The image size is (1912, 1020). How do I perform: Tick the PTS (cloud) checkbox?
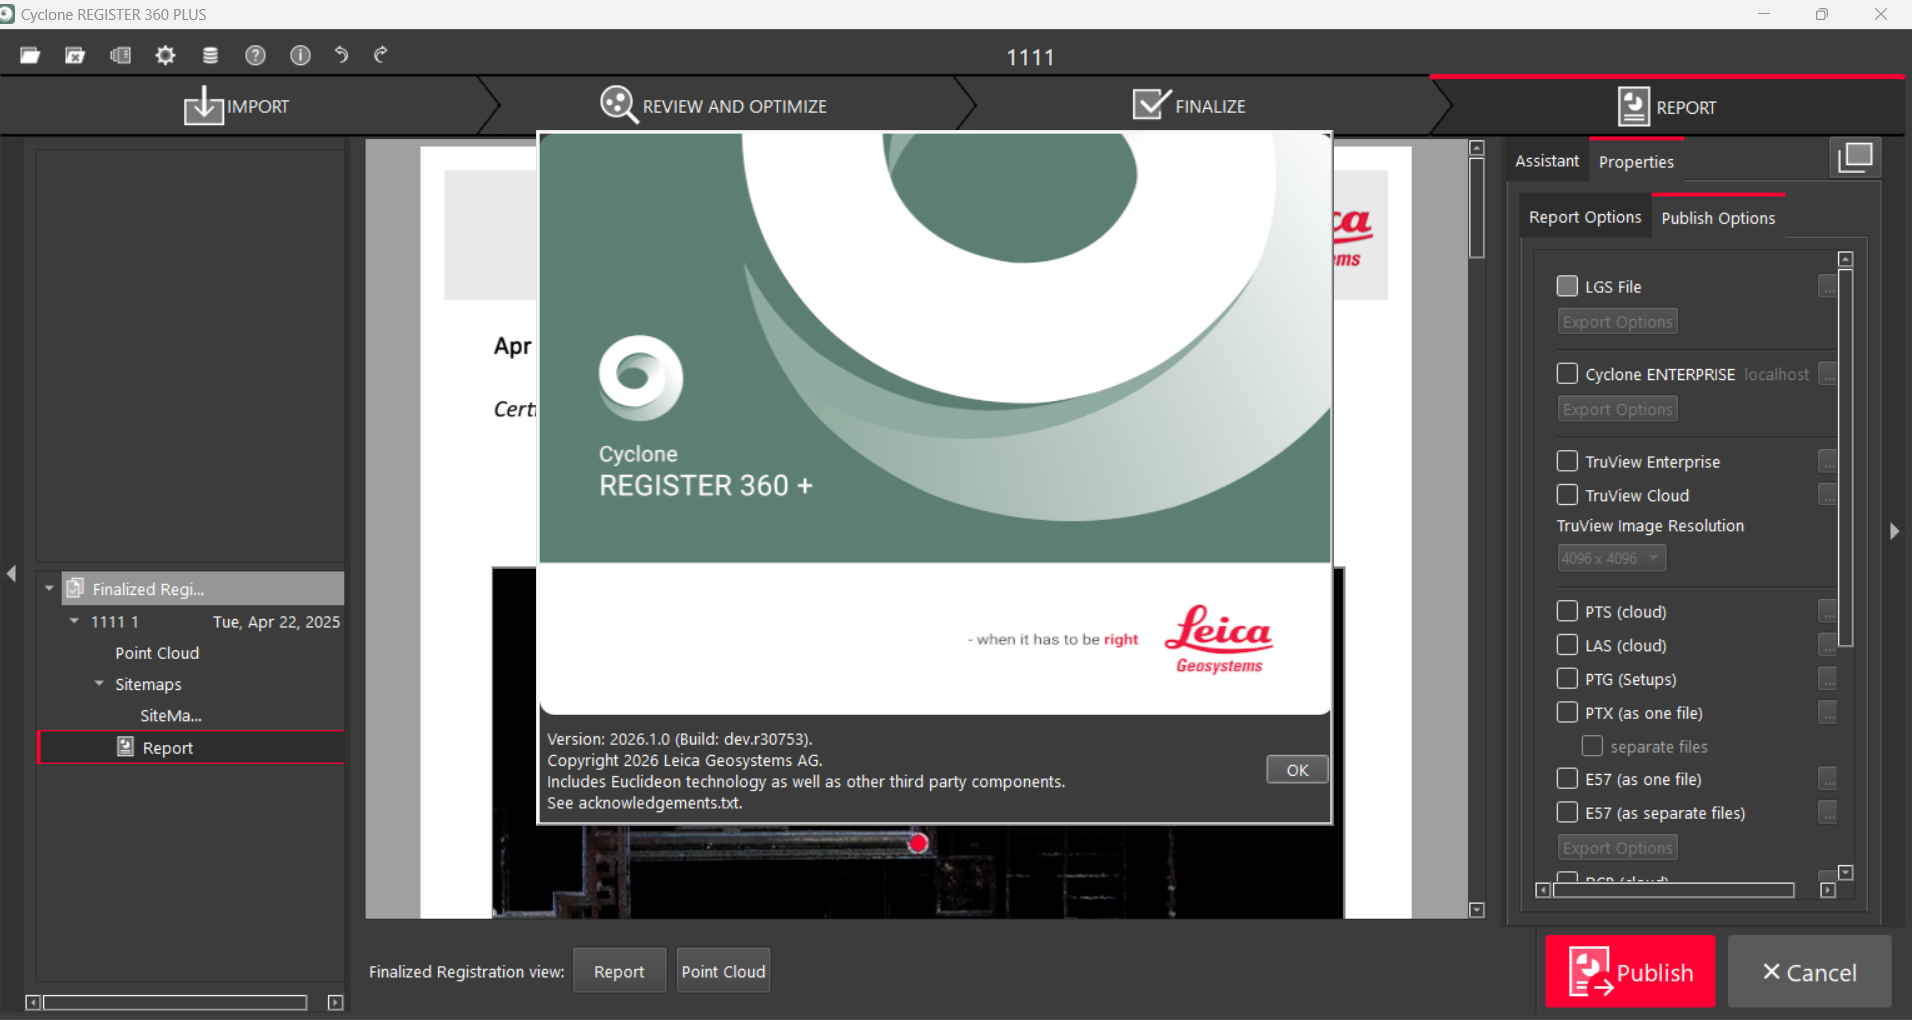[x=1567, y=611]
